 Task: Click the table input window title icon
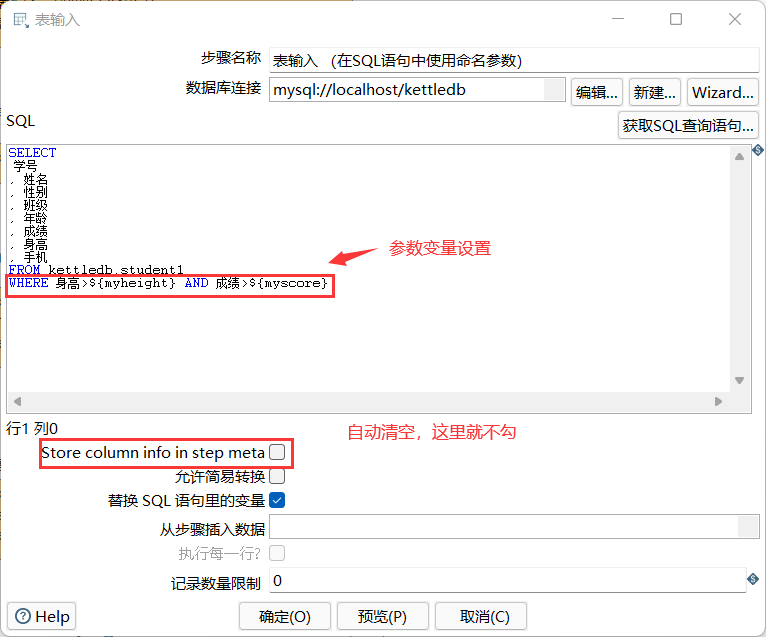click(x=21, y=20)
